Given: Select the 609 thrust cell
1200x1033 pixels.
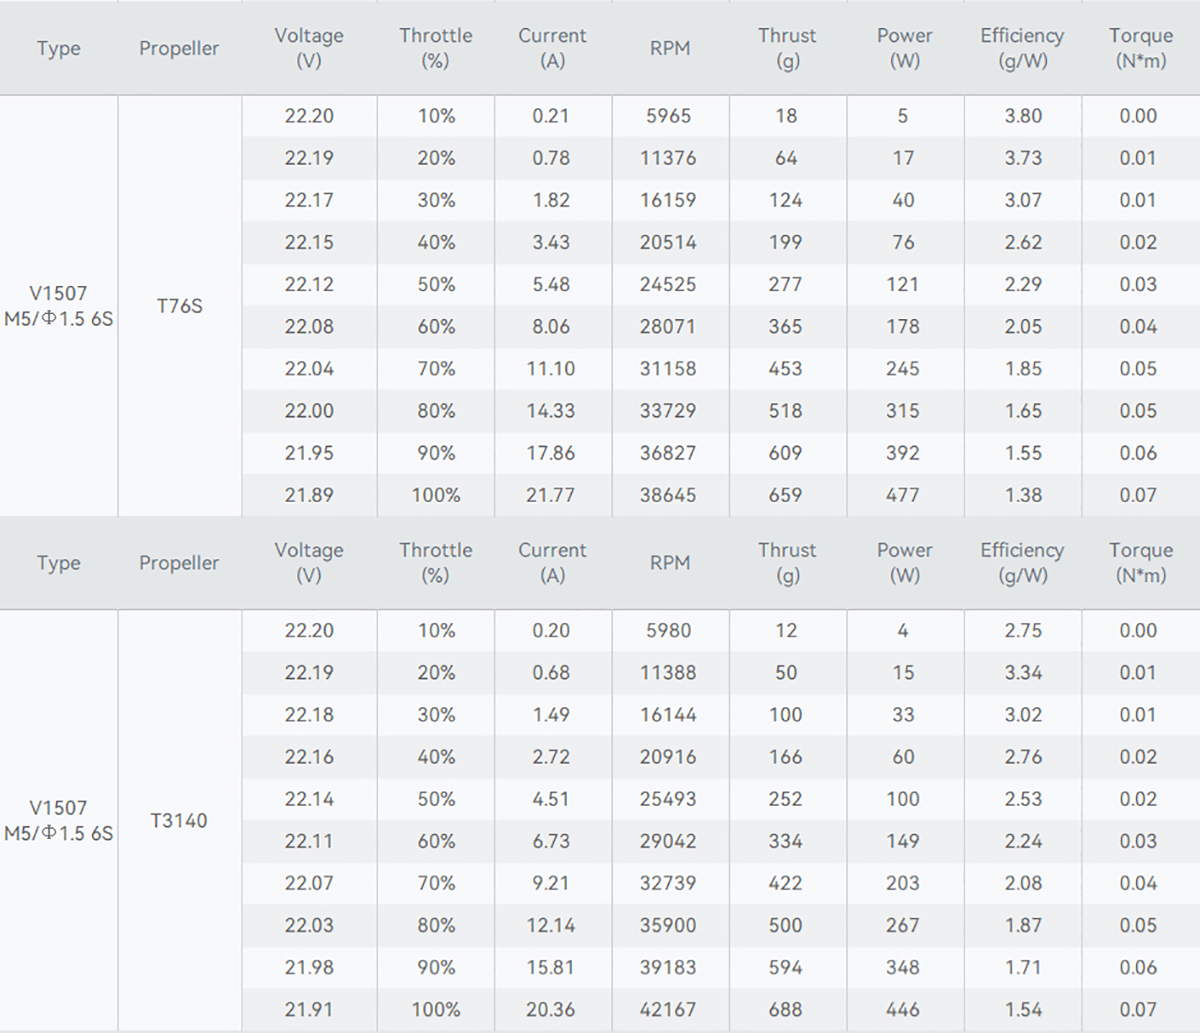Looking at the screenshot, I should click(786, 453).
